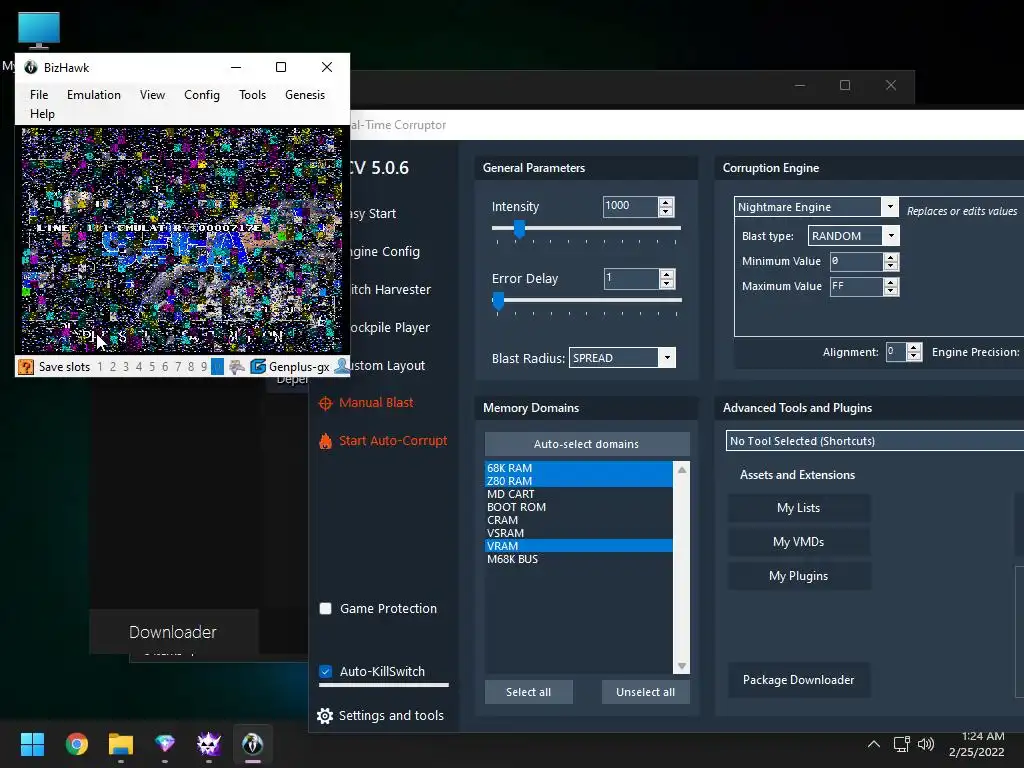Click the BizHawk taskbar icon
This screenshot has height=768, width=1024.
click(x=253, y=744)
